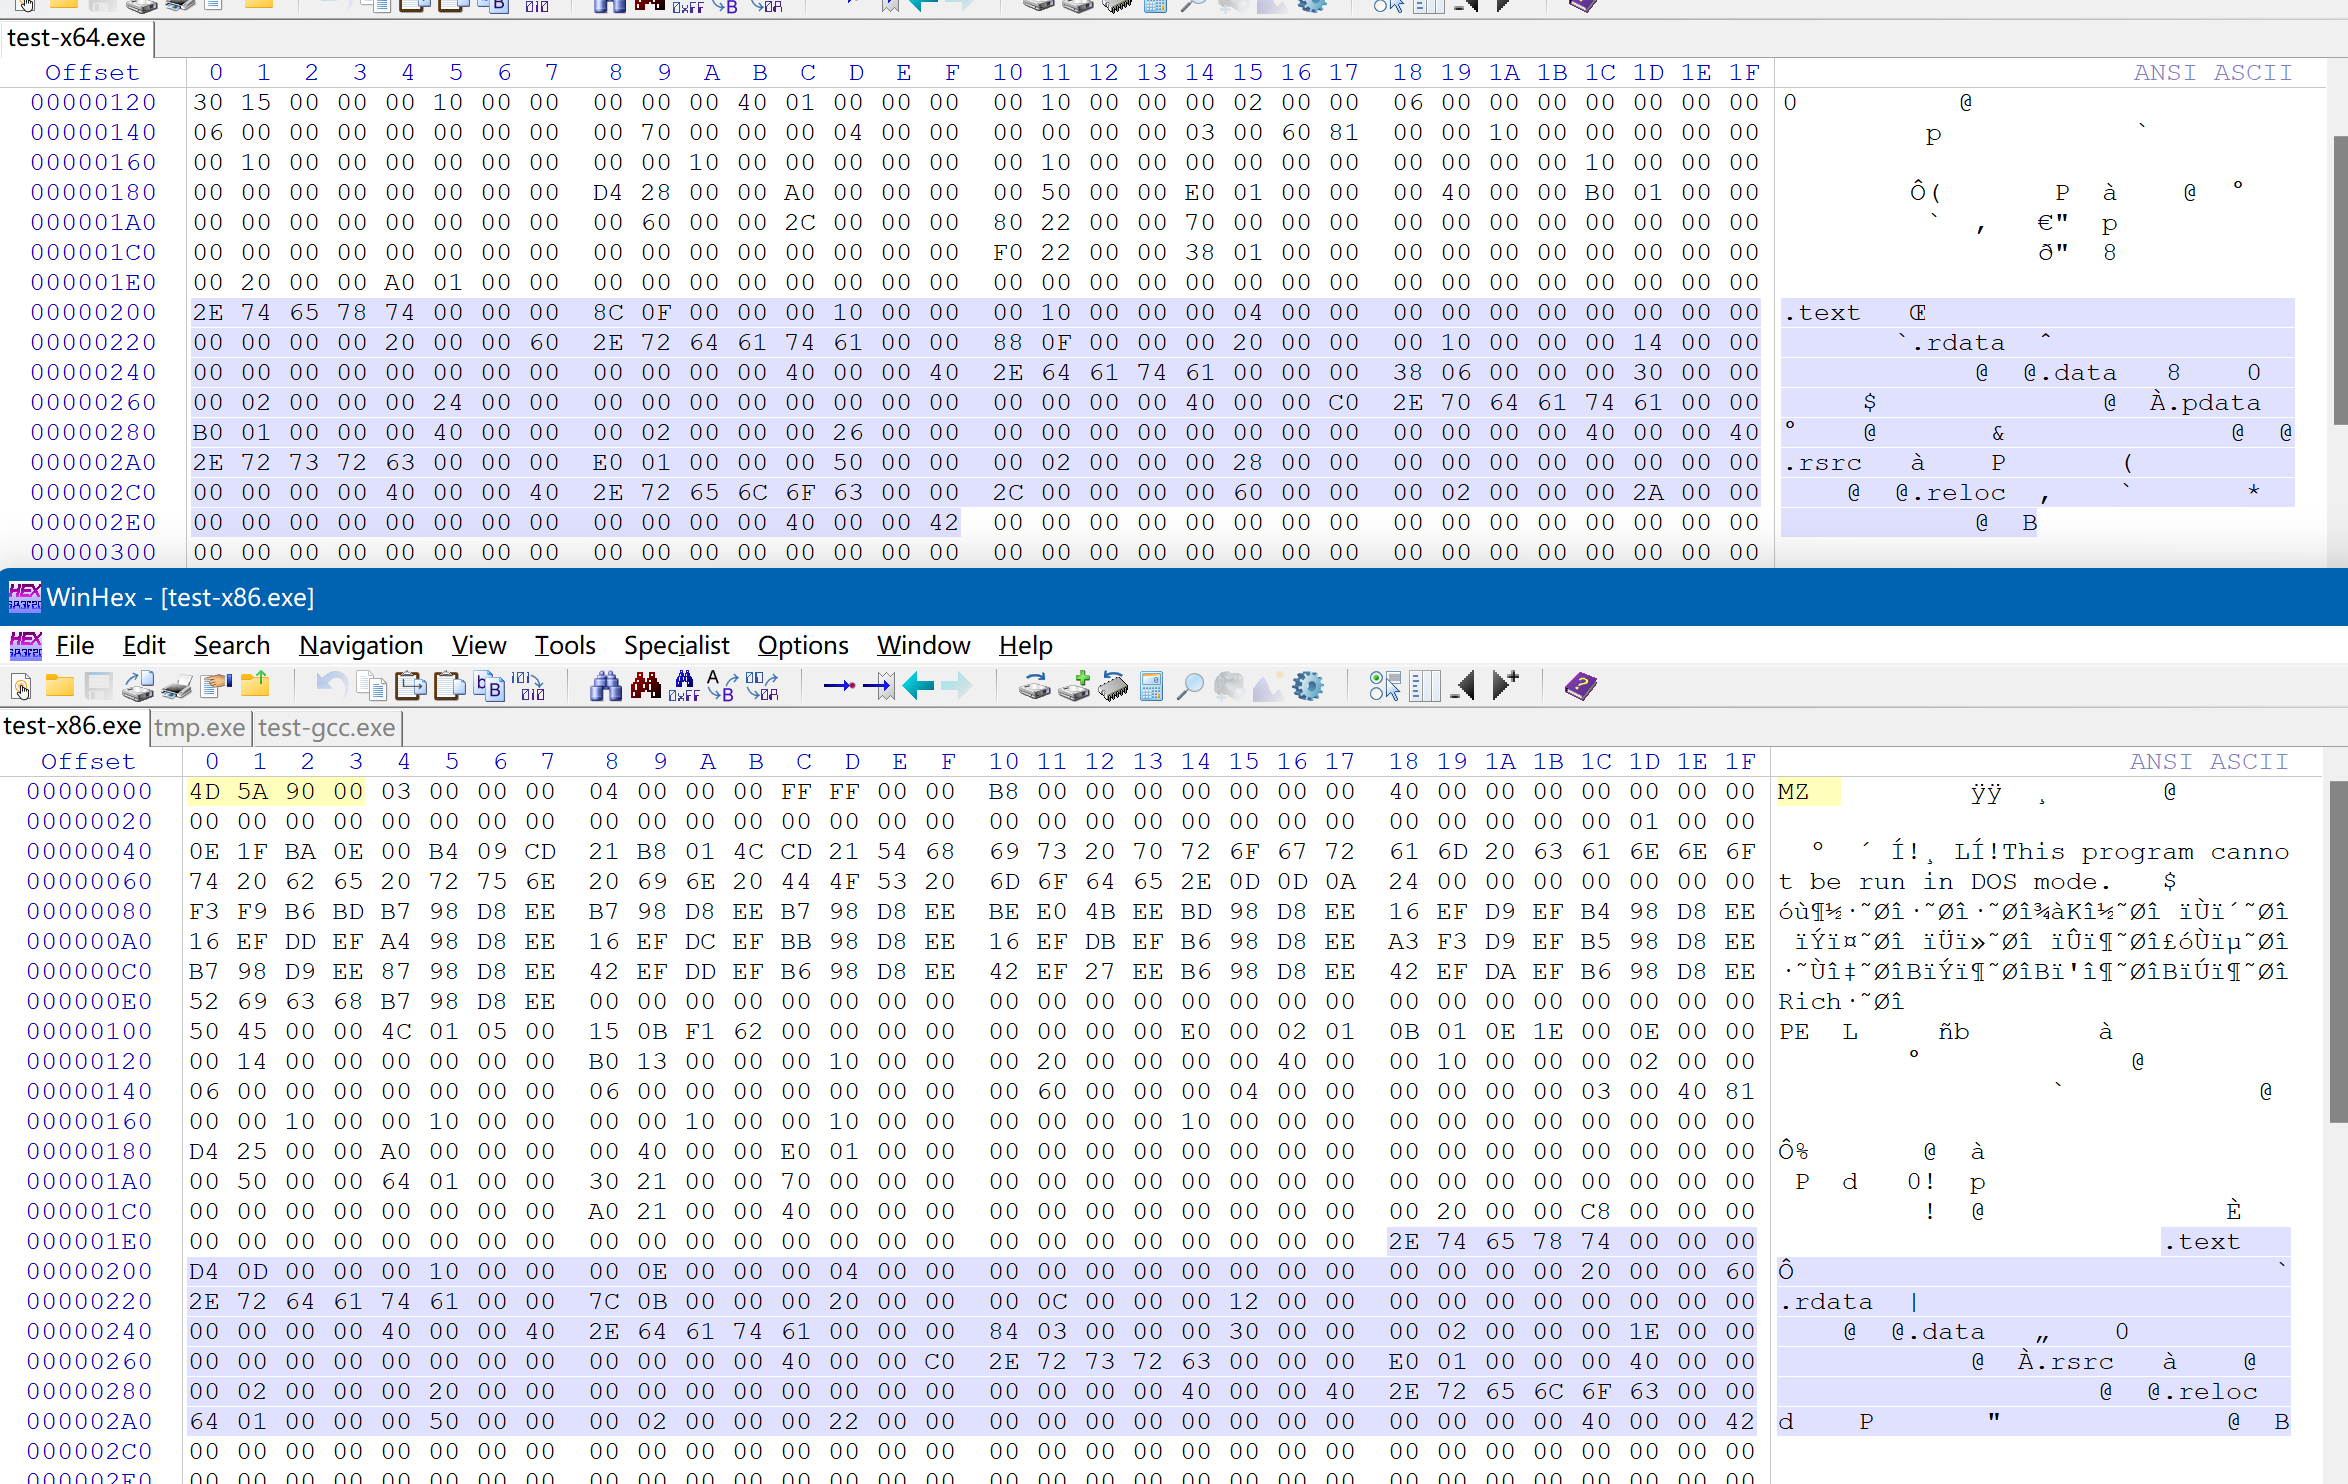This screenshot has height=1484, width=2348.
Task: Click the Offset header in test-x86 window
Action: pos(88,762)
